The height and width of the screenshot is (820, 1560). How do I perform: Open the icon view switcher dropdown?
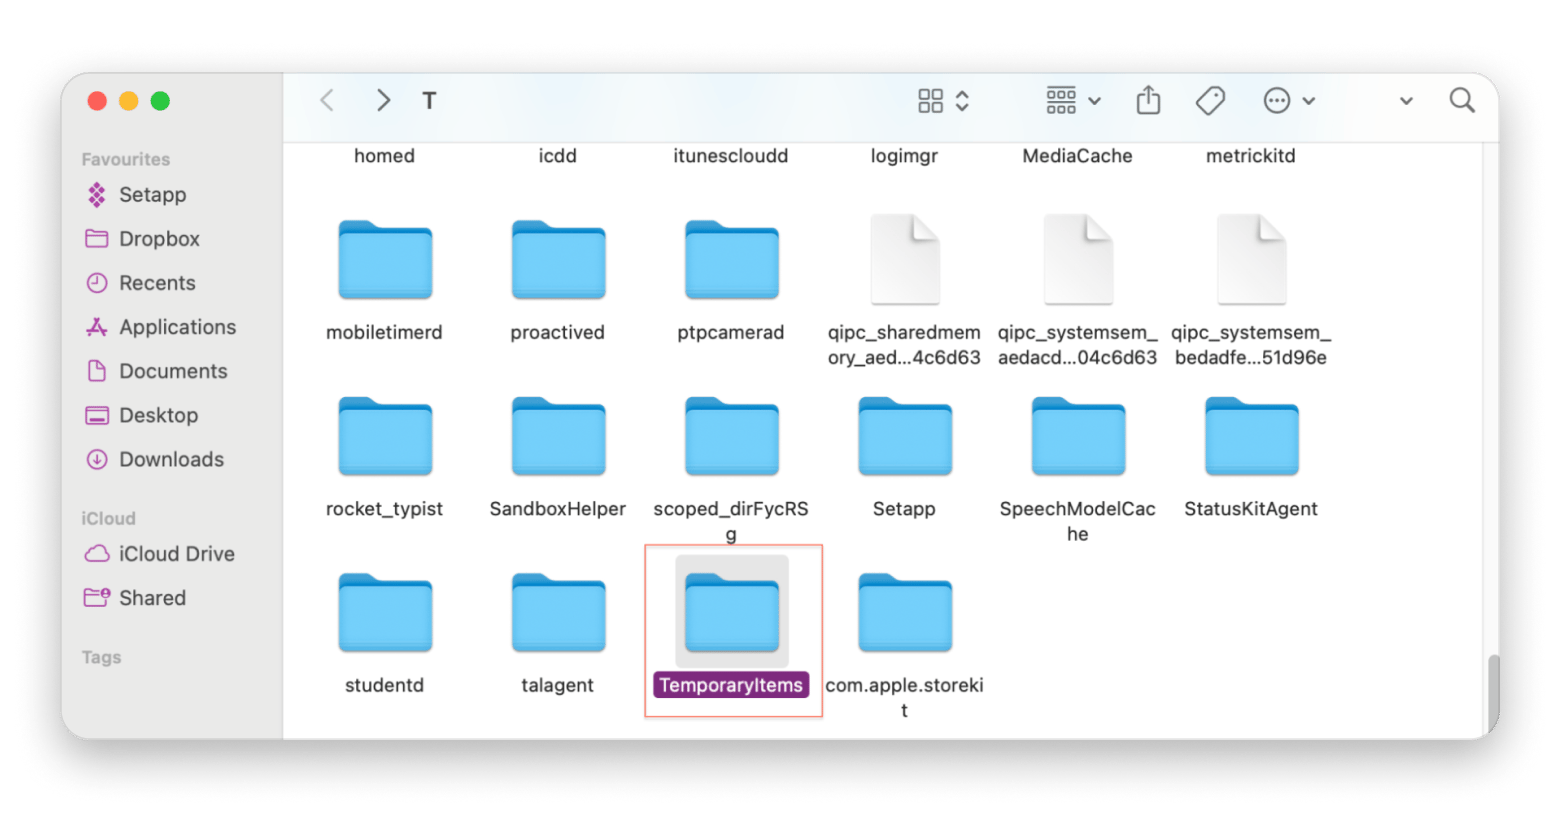coord(943,101)
